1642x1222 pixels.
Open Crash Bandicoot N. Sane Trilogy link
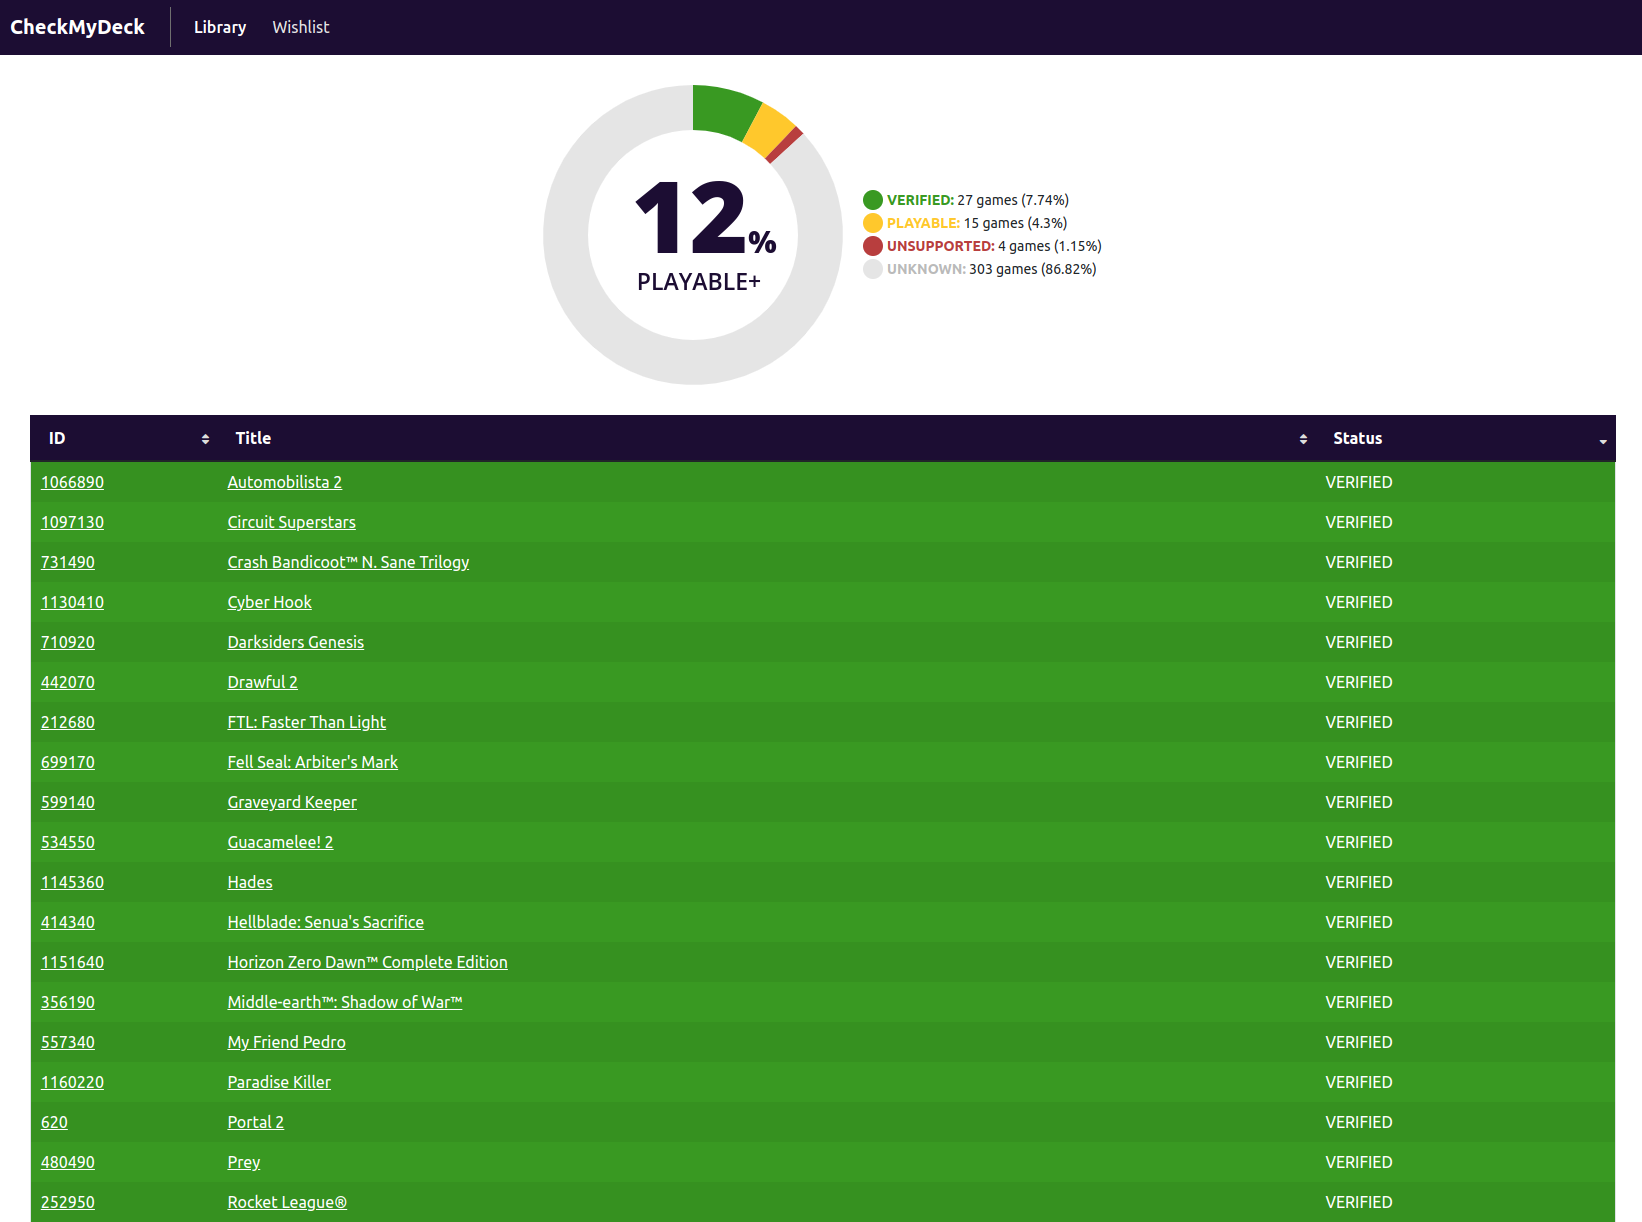348,562
